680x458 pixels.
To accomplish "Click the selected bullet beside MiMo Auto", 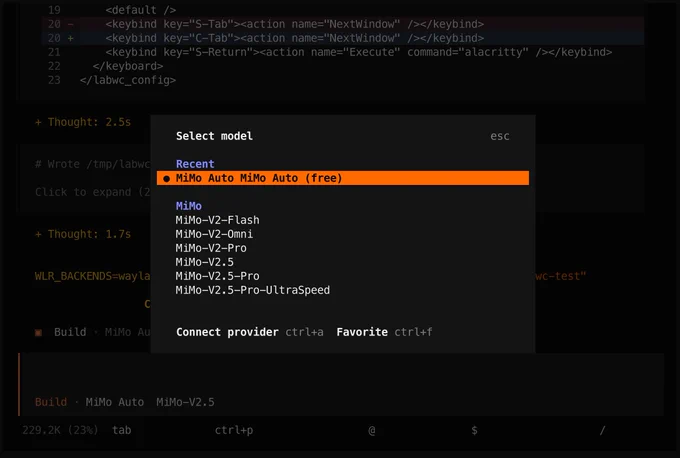I will point(167,178).
